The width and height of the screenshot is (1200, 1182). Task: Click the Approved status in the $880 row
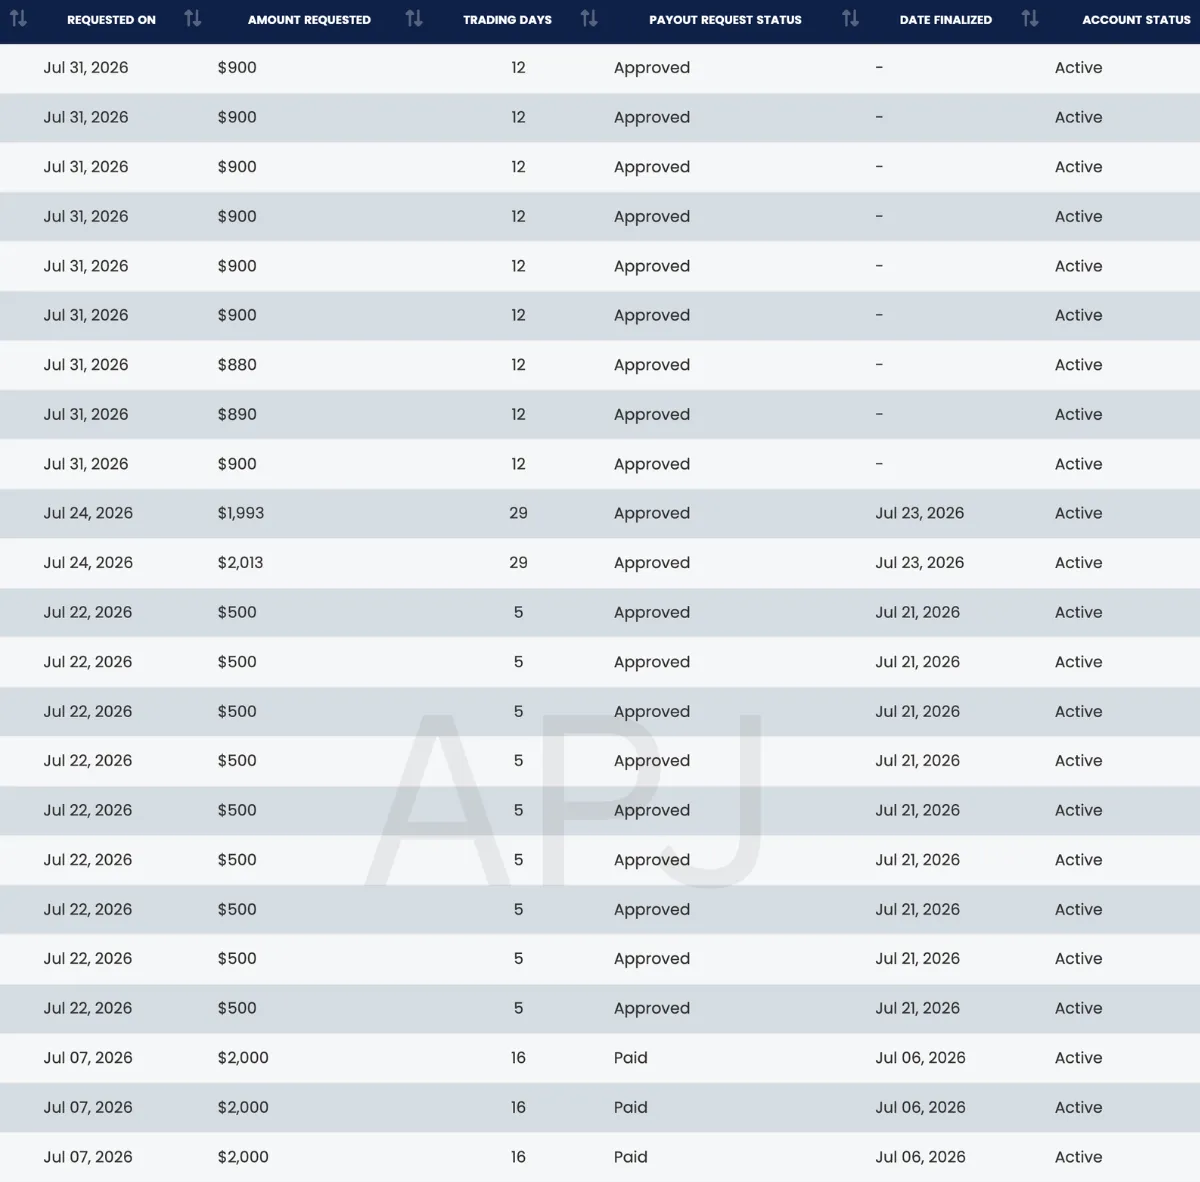pyautogui.click(x=652, y=366)
